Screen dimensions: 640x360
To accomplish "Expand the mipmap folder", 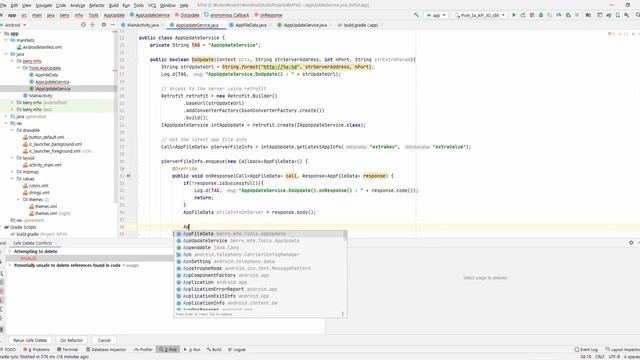I will click(12, 172).
